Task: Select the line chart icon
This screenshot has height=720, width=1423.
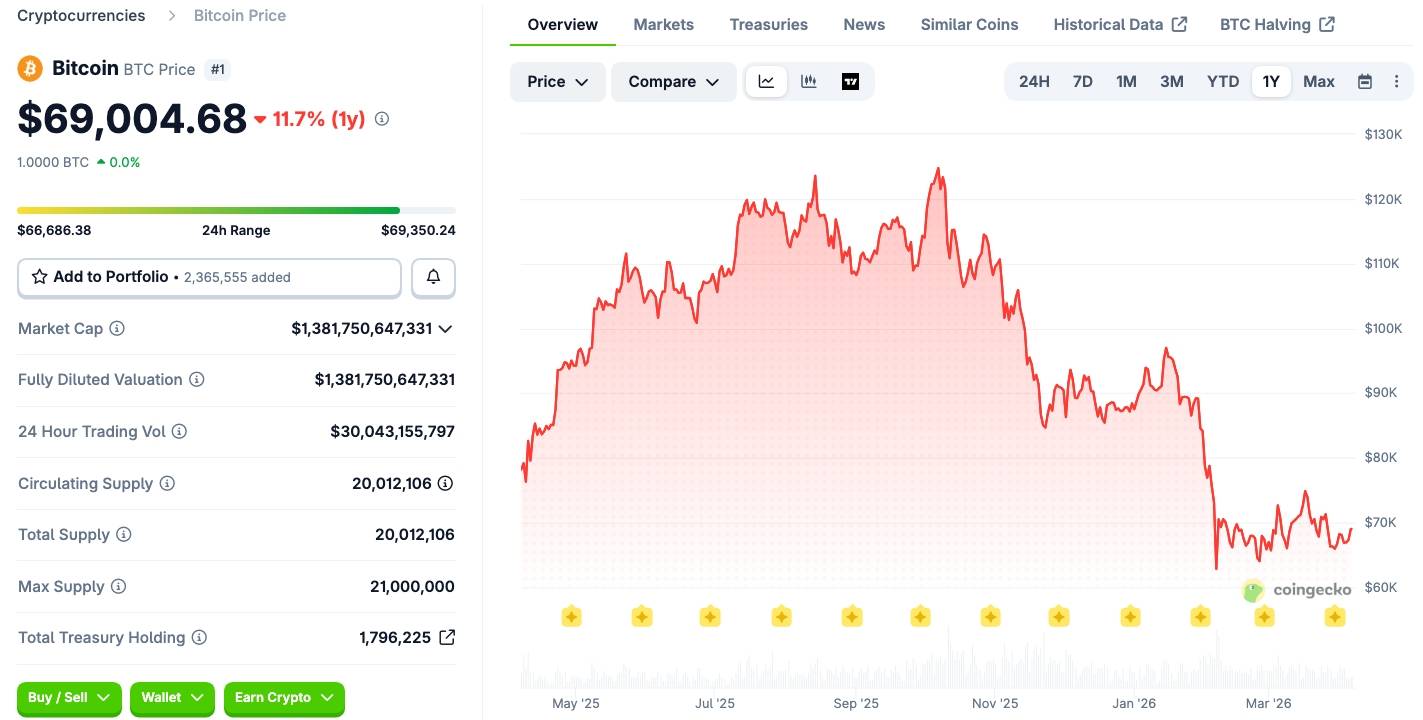Action: coord(766,81)
